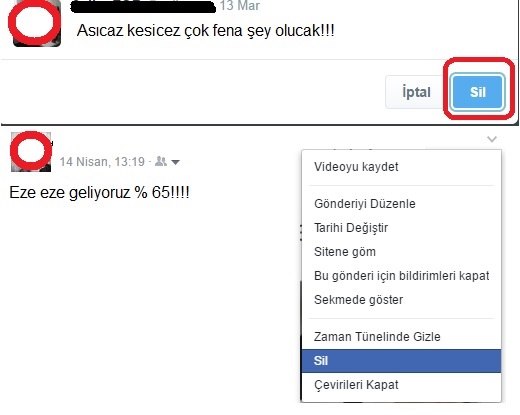Click the İptal cancel button
This screenshot has width=520, height=415.
416,92
